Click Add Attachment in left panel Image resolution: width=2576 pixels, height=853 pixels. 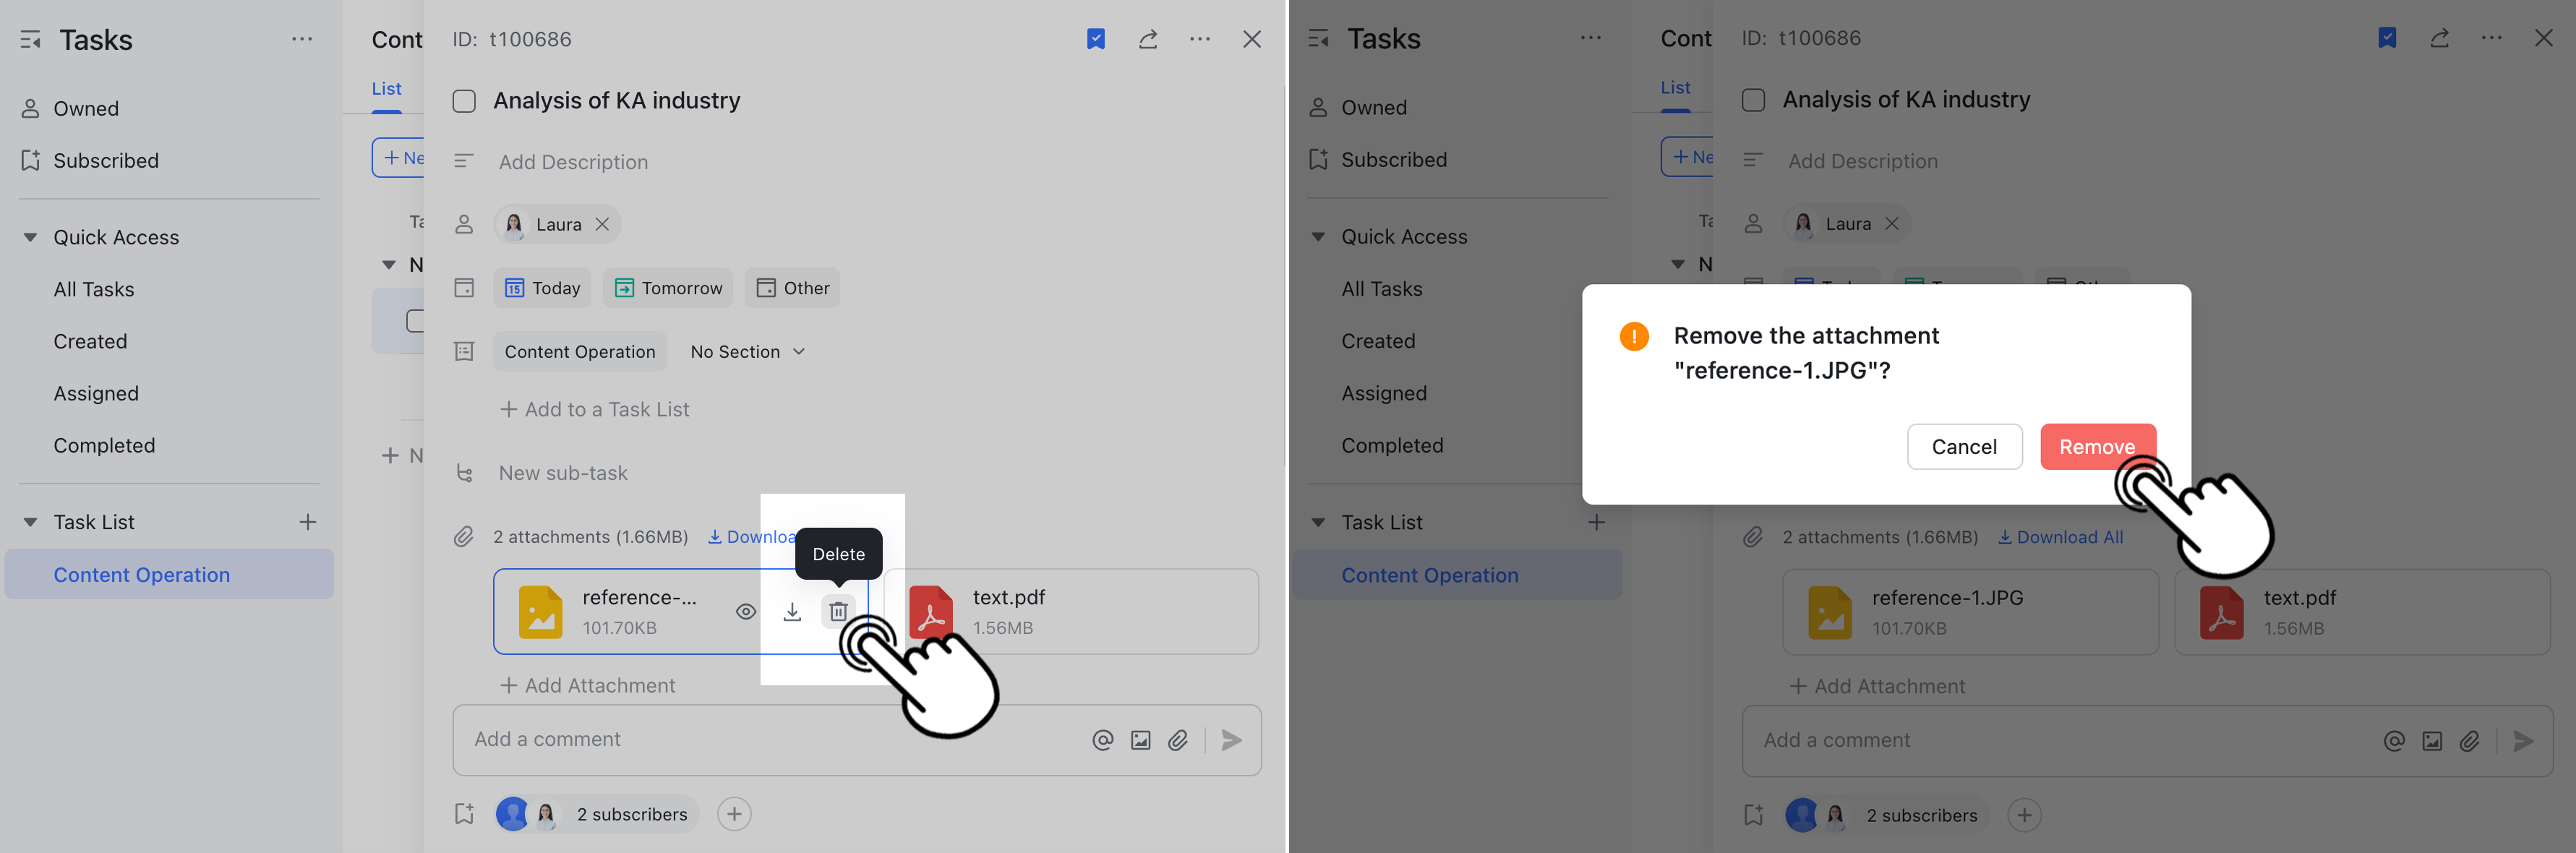(588, 686)
